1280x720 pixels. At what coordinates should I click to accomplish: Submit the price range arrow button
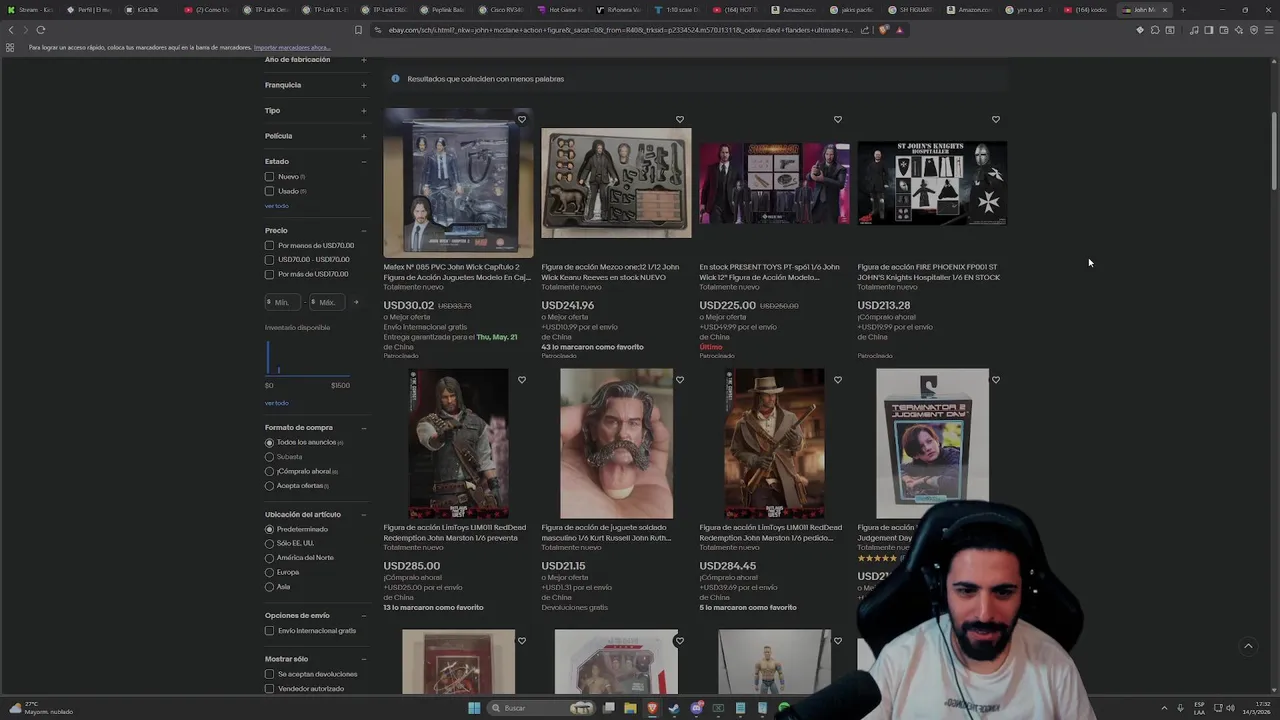(355, 302)
